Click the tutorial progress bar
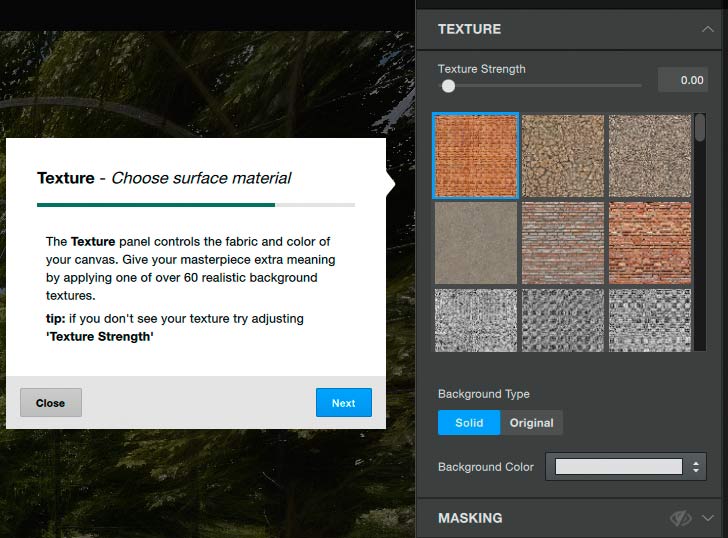The image size is (728, 538). (196, 205)
